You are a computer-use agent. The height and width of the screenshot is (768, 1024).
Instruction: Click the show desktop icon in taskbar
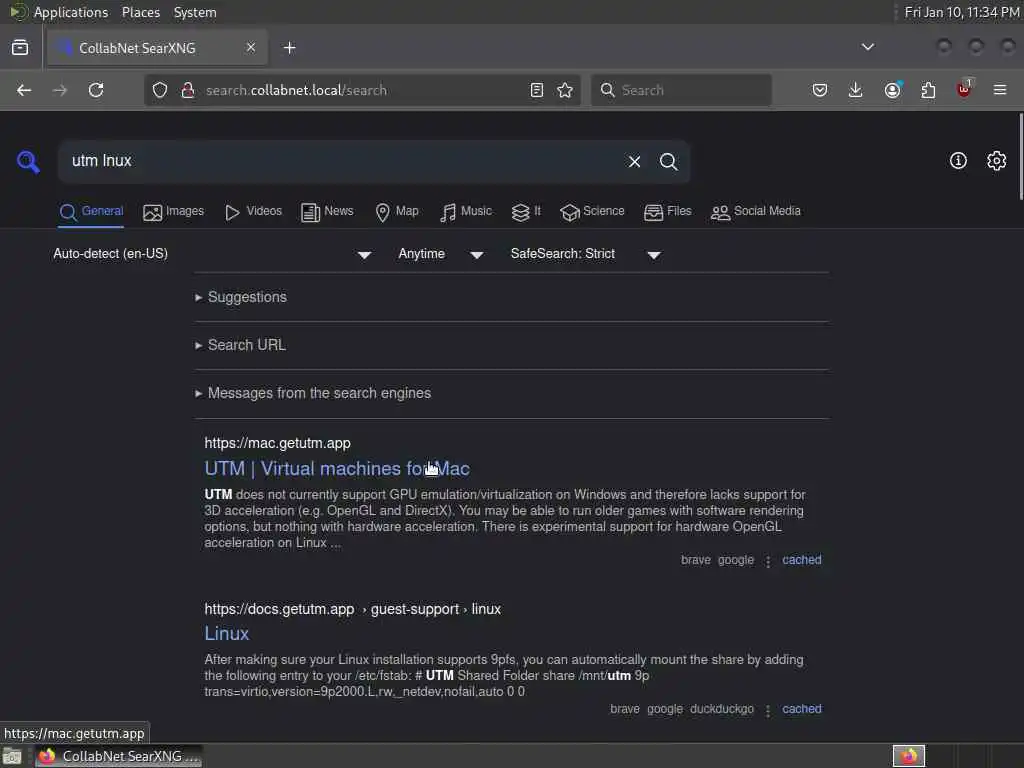[x=12, y=756]
